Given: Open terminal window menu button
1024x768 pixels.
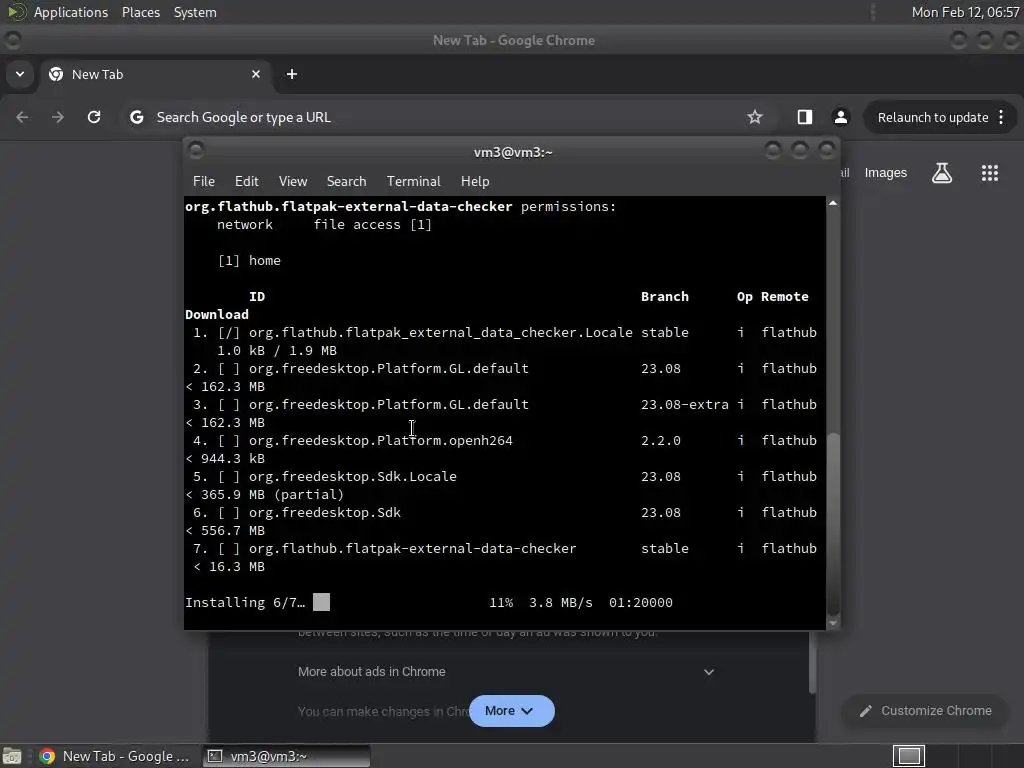Looking at the screenshot, I should tap(196, 151).
